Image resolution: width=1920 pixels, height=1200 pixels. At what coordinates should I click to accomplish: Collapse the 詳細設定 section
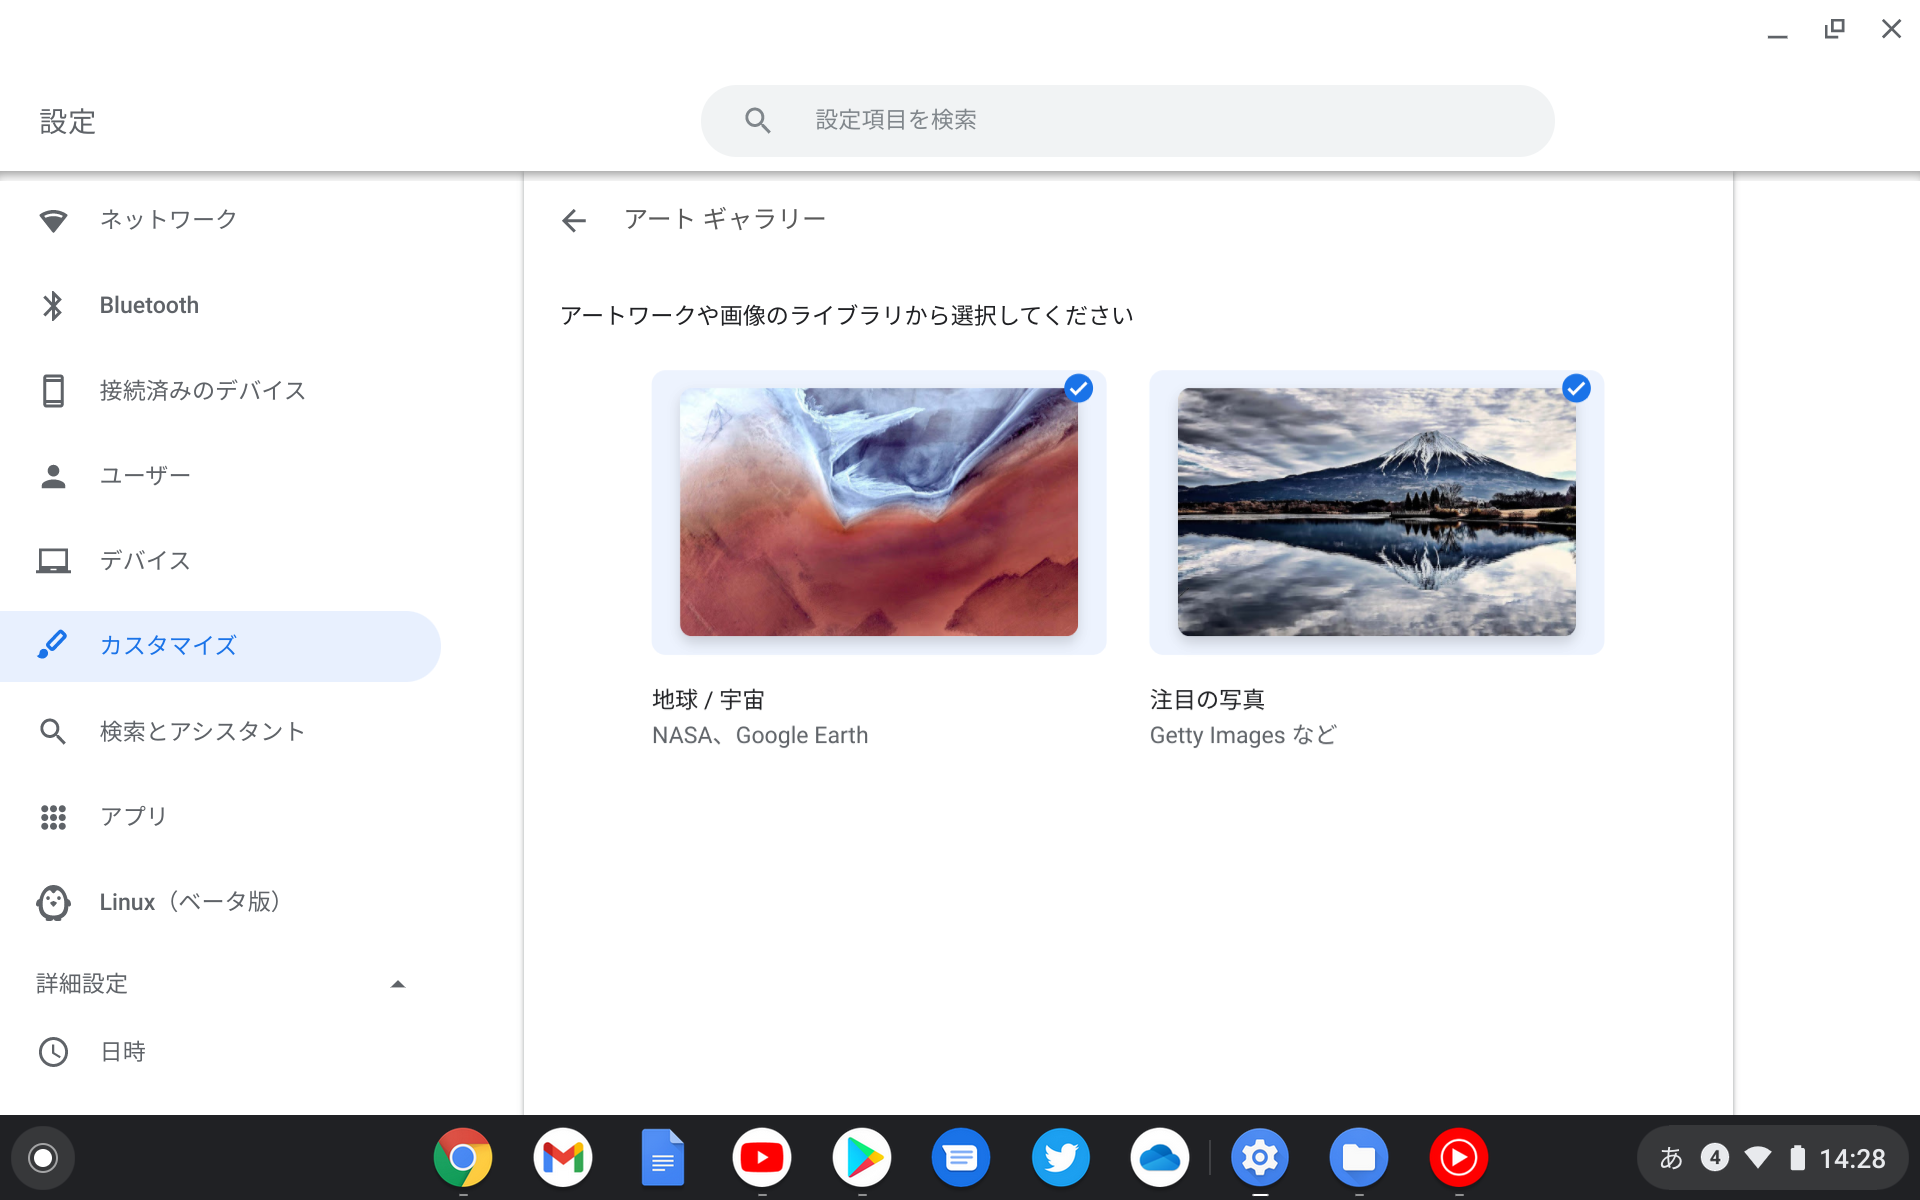tap(397, 984)
